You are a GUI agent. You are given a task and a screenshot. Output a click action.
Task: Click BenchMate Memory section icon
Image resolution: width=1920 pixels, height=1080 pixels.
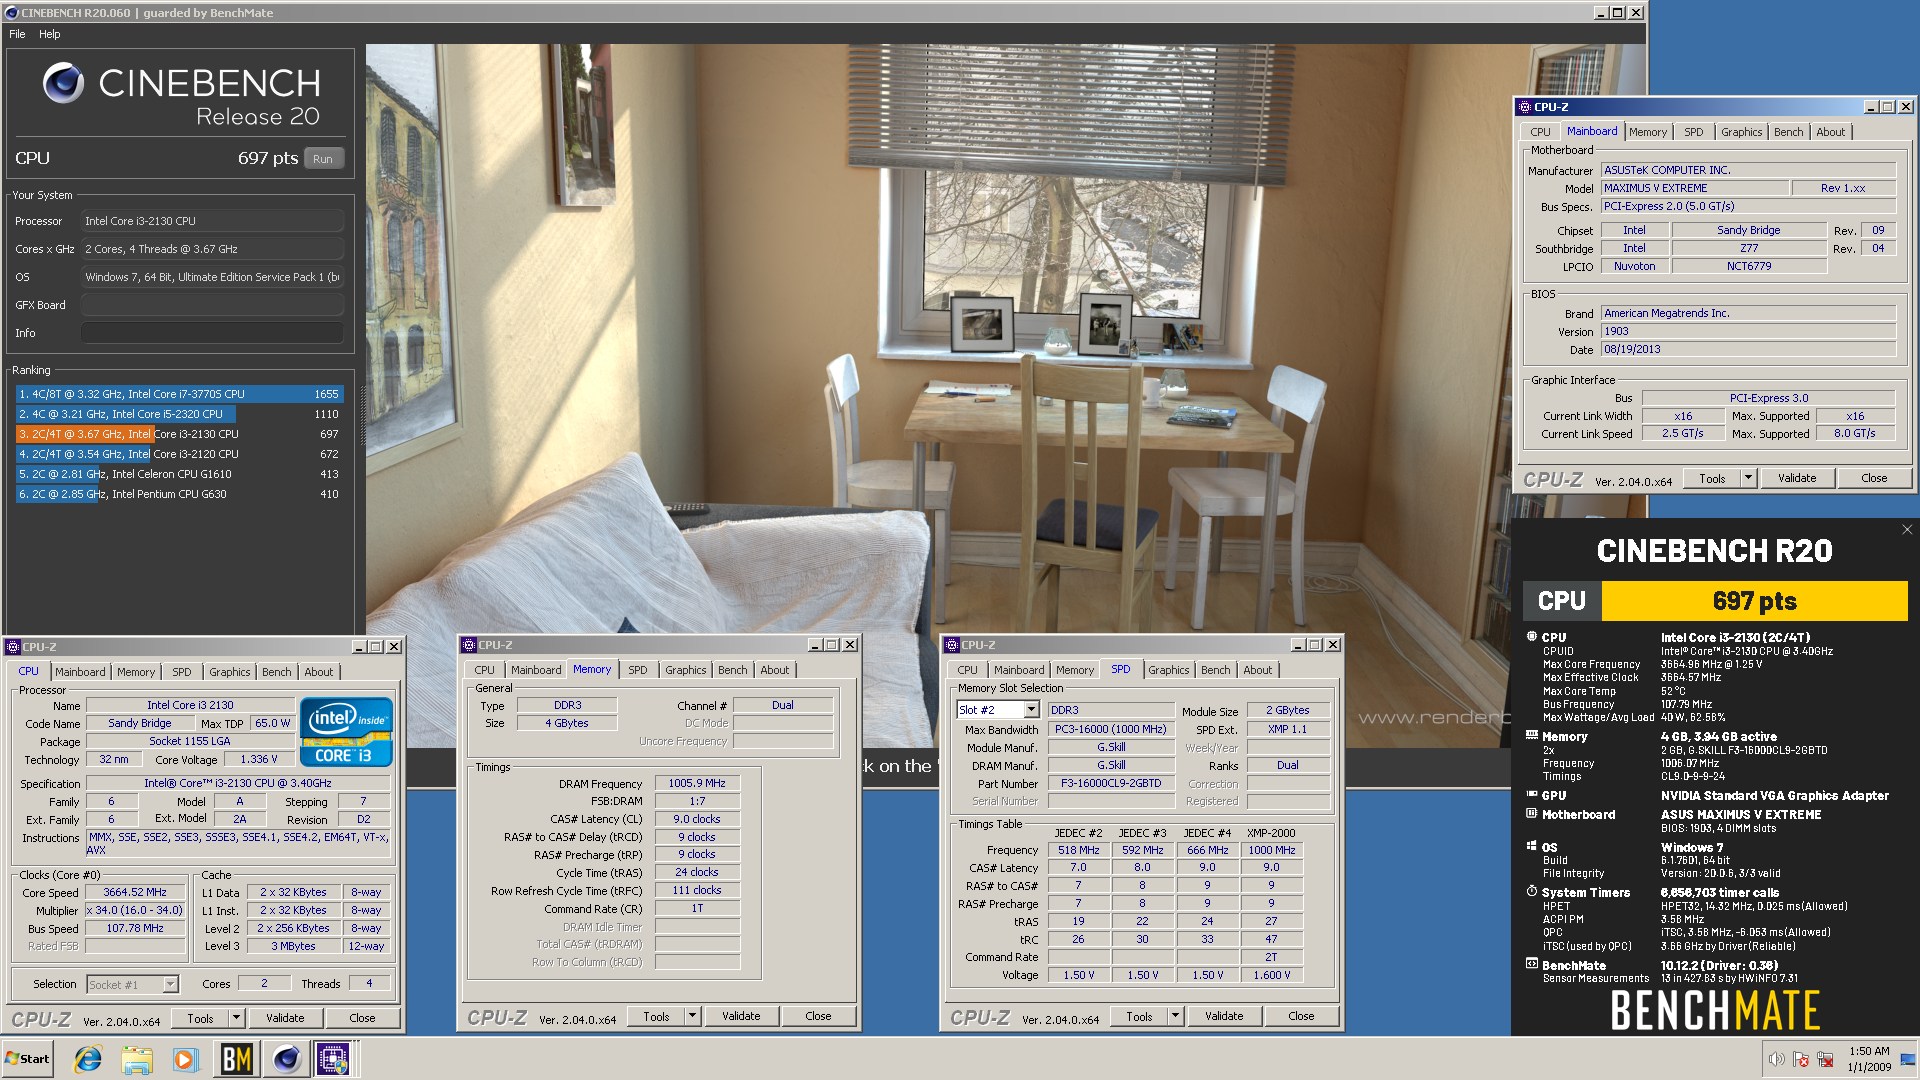tap(1531, 735)
